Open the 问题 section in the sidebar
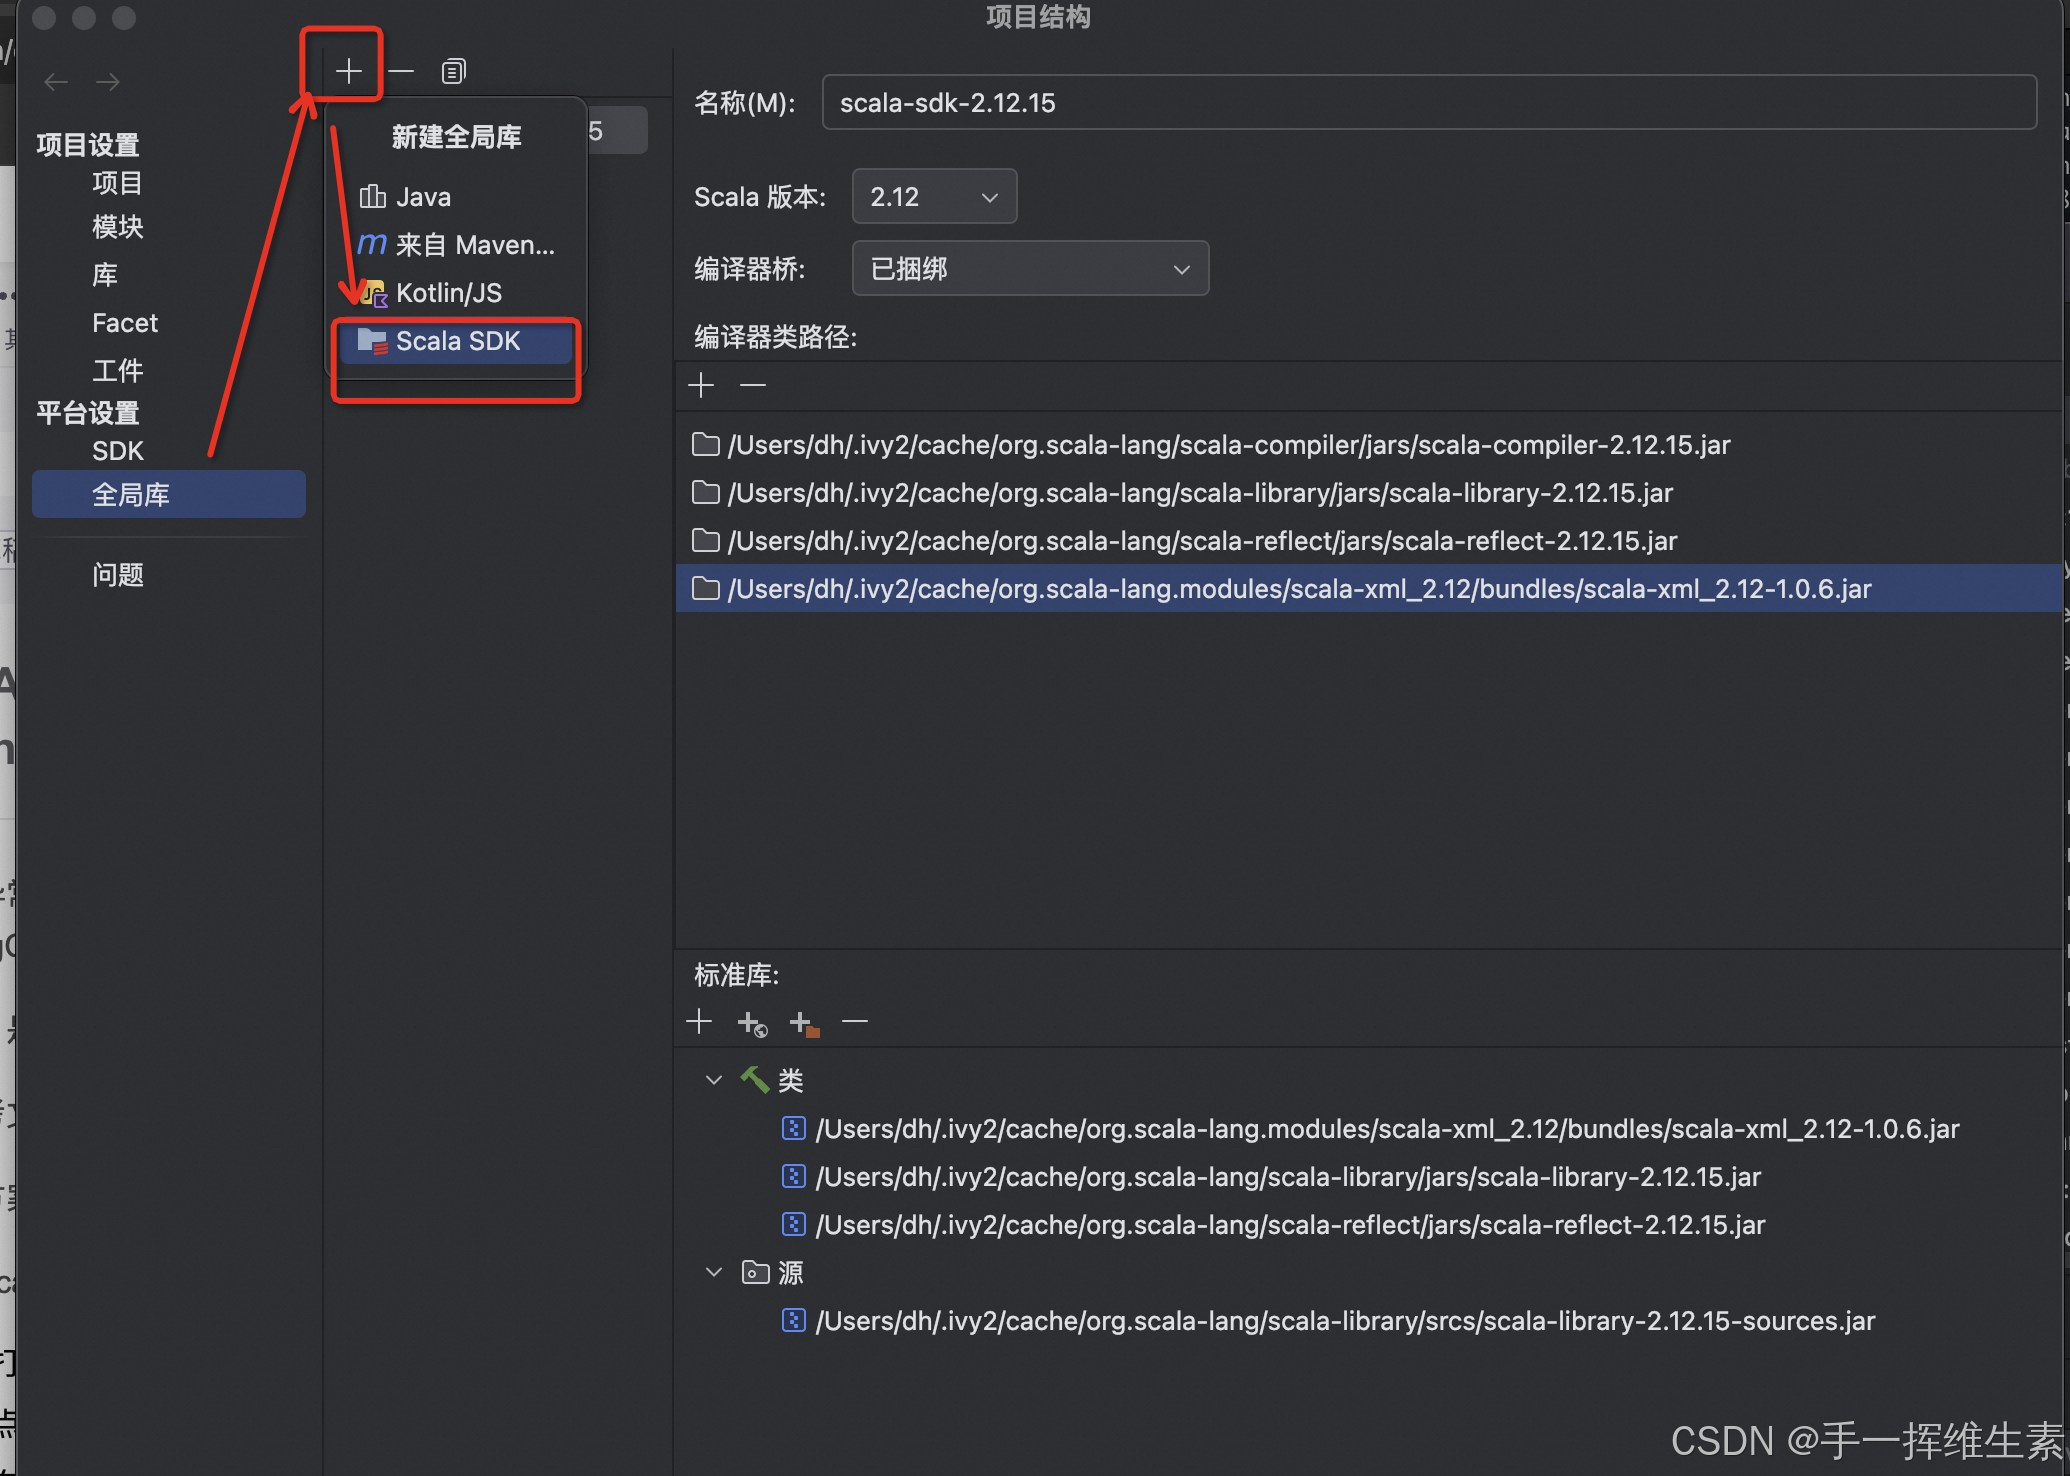 click(118, 574)
